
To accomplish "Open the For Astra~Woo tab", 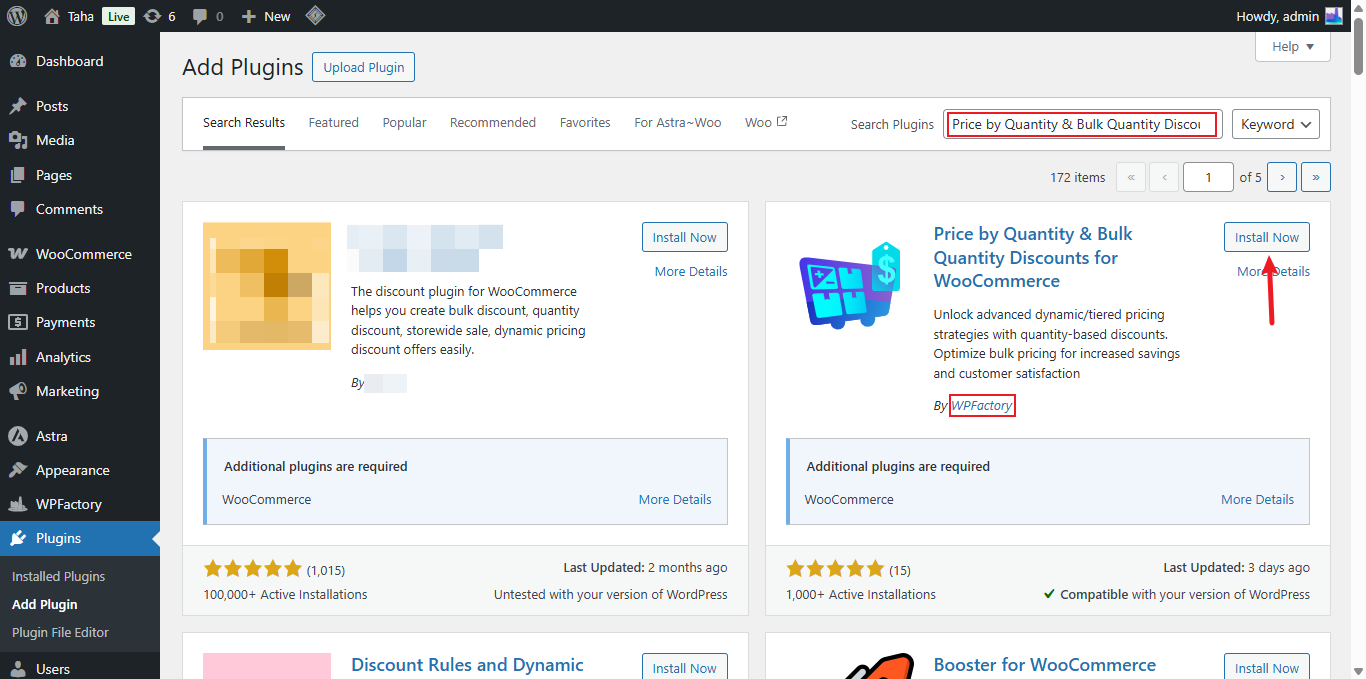I will click(x=677, y=123).
